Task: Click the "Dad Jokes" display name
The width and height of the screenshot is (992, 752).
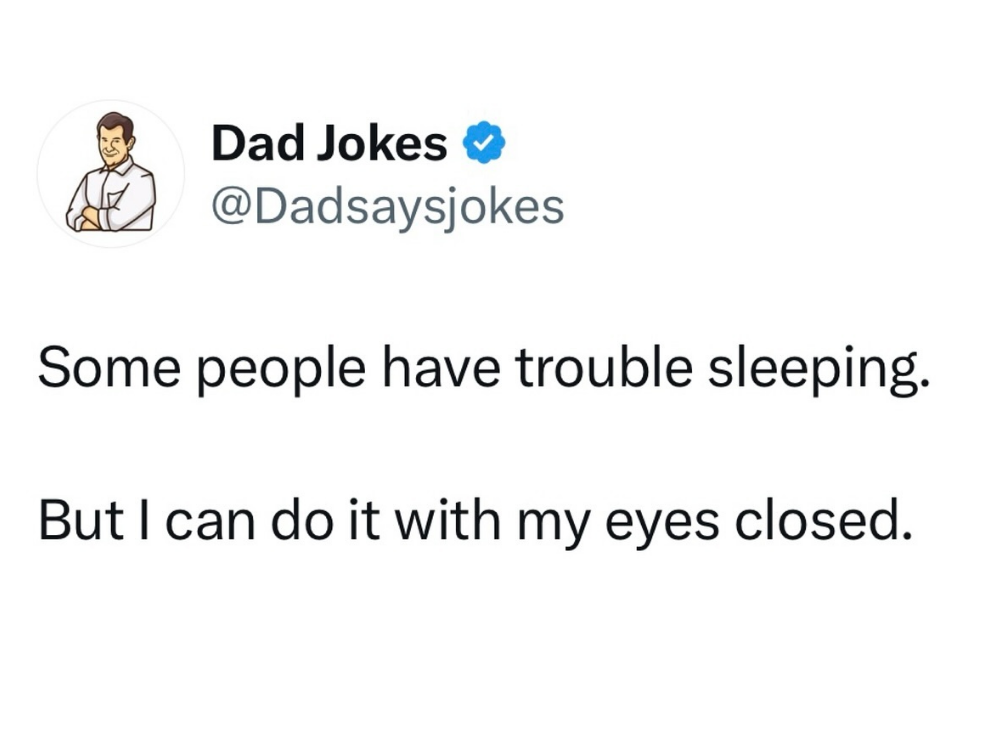Action: point(329,145)
